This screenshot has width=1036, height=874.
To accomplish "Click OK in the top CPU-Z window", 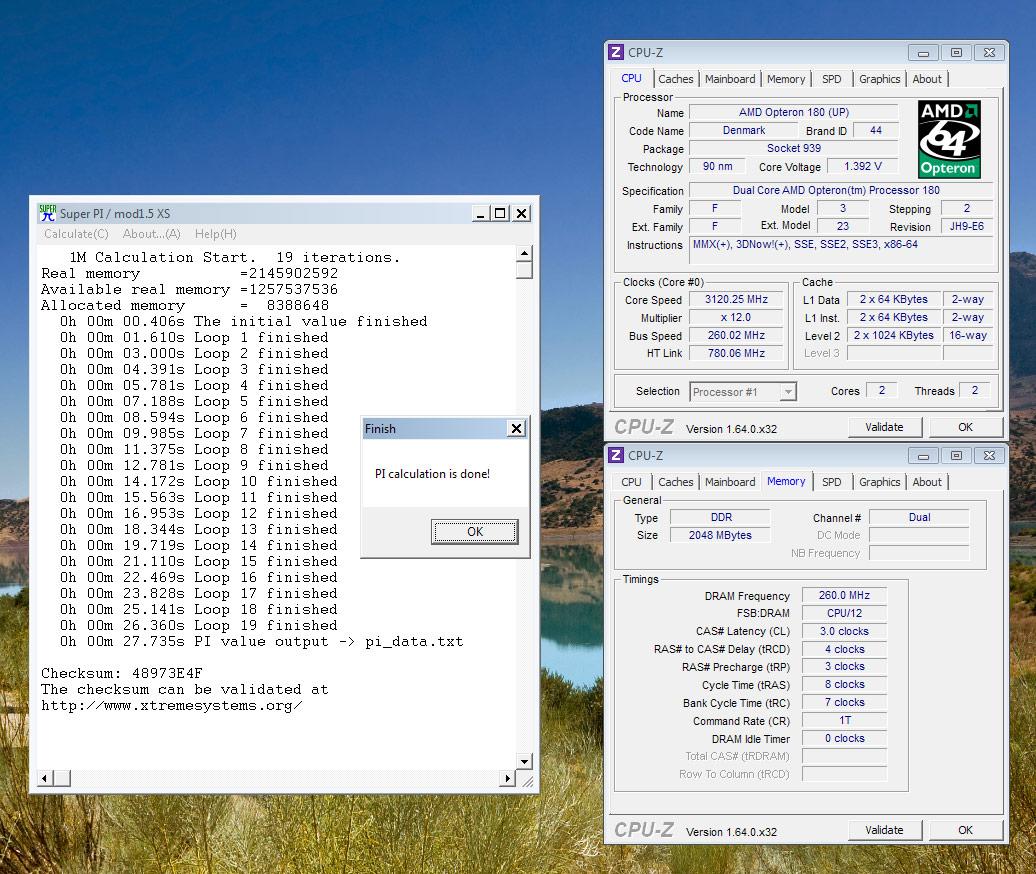I will (x=965, y=427).
